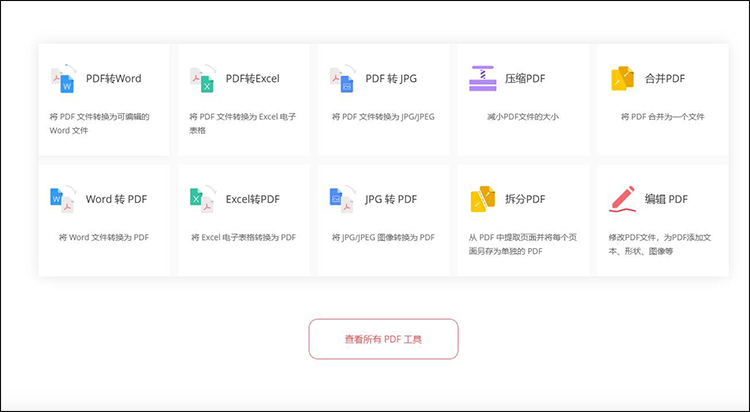Open the Excel转PDF title link
The image size is (750, 412).
(253, 199)
